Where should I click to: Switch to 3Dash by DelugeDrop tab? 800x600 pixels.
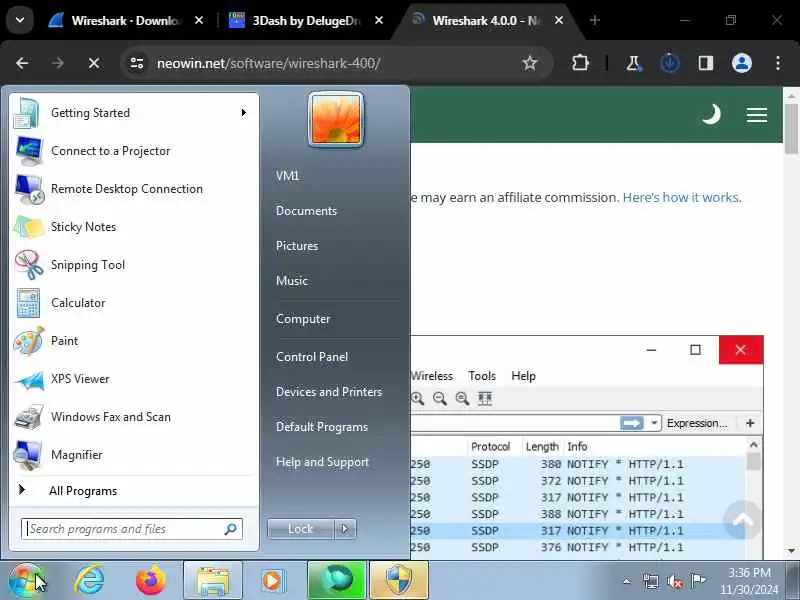[x=306, y=20]
